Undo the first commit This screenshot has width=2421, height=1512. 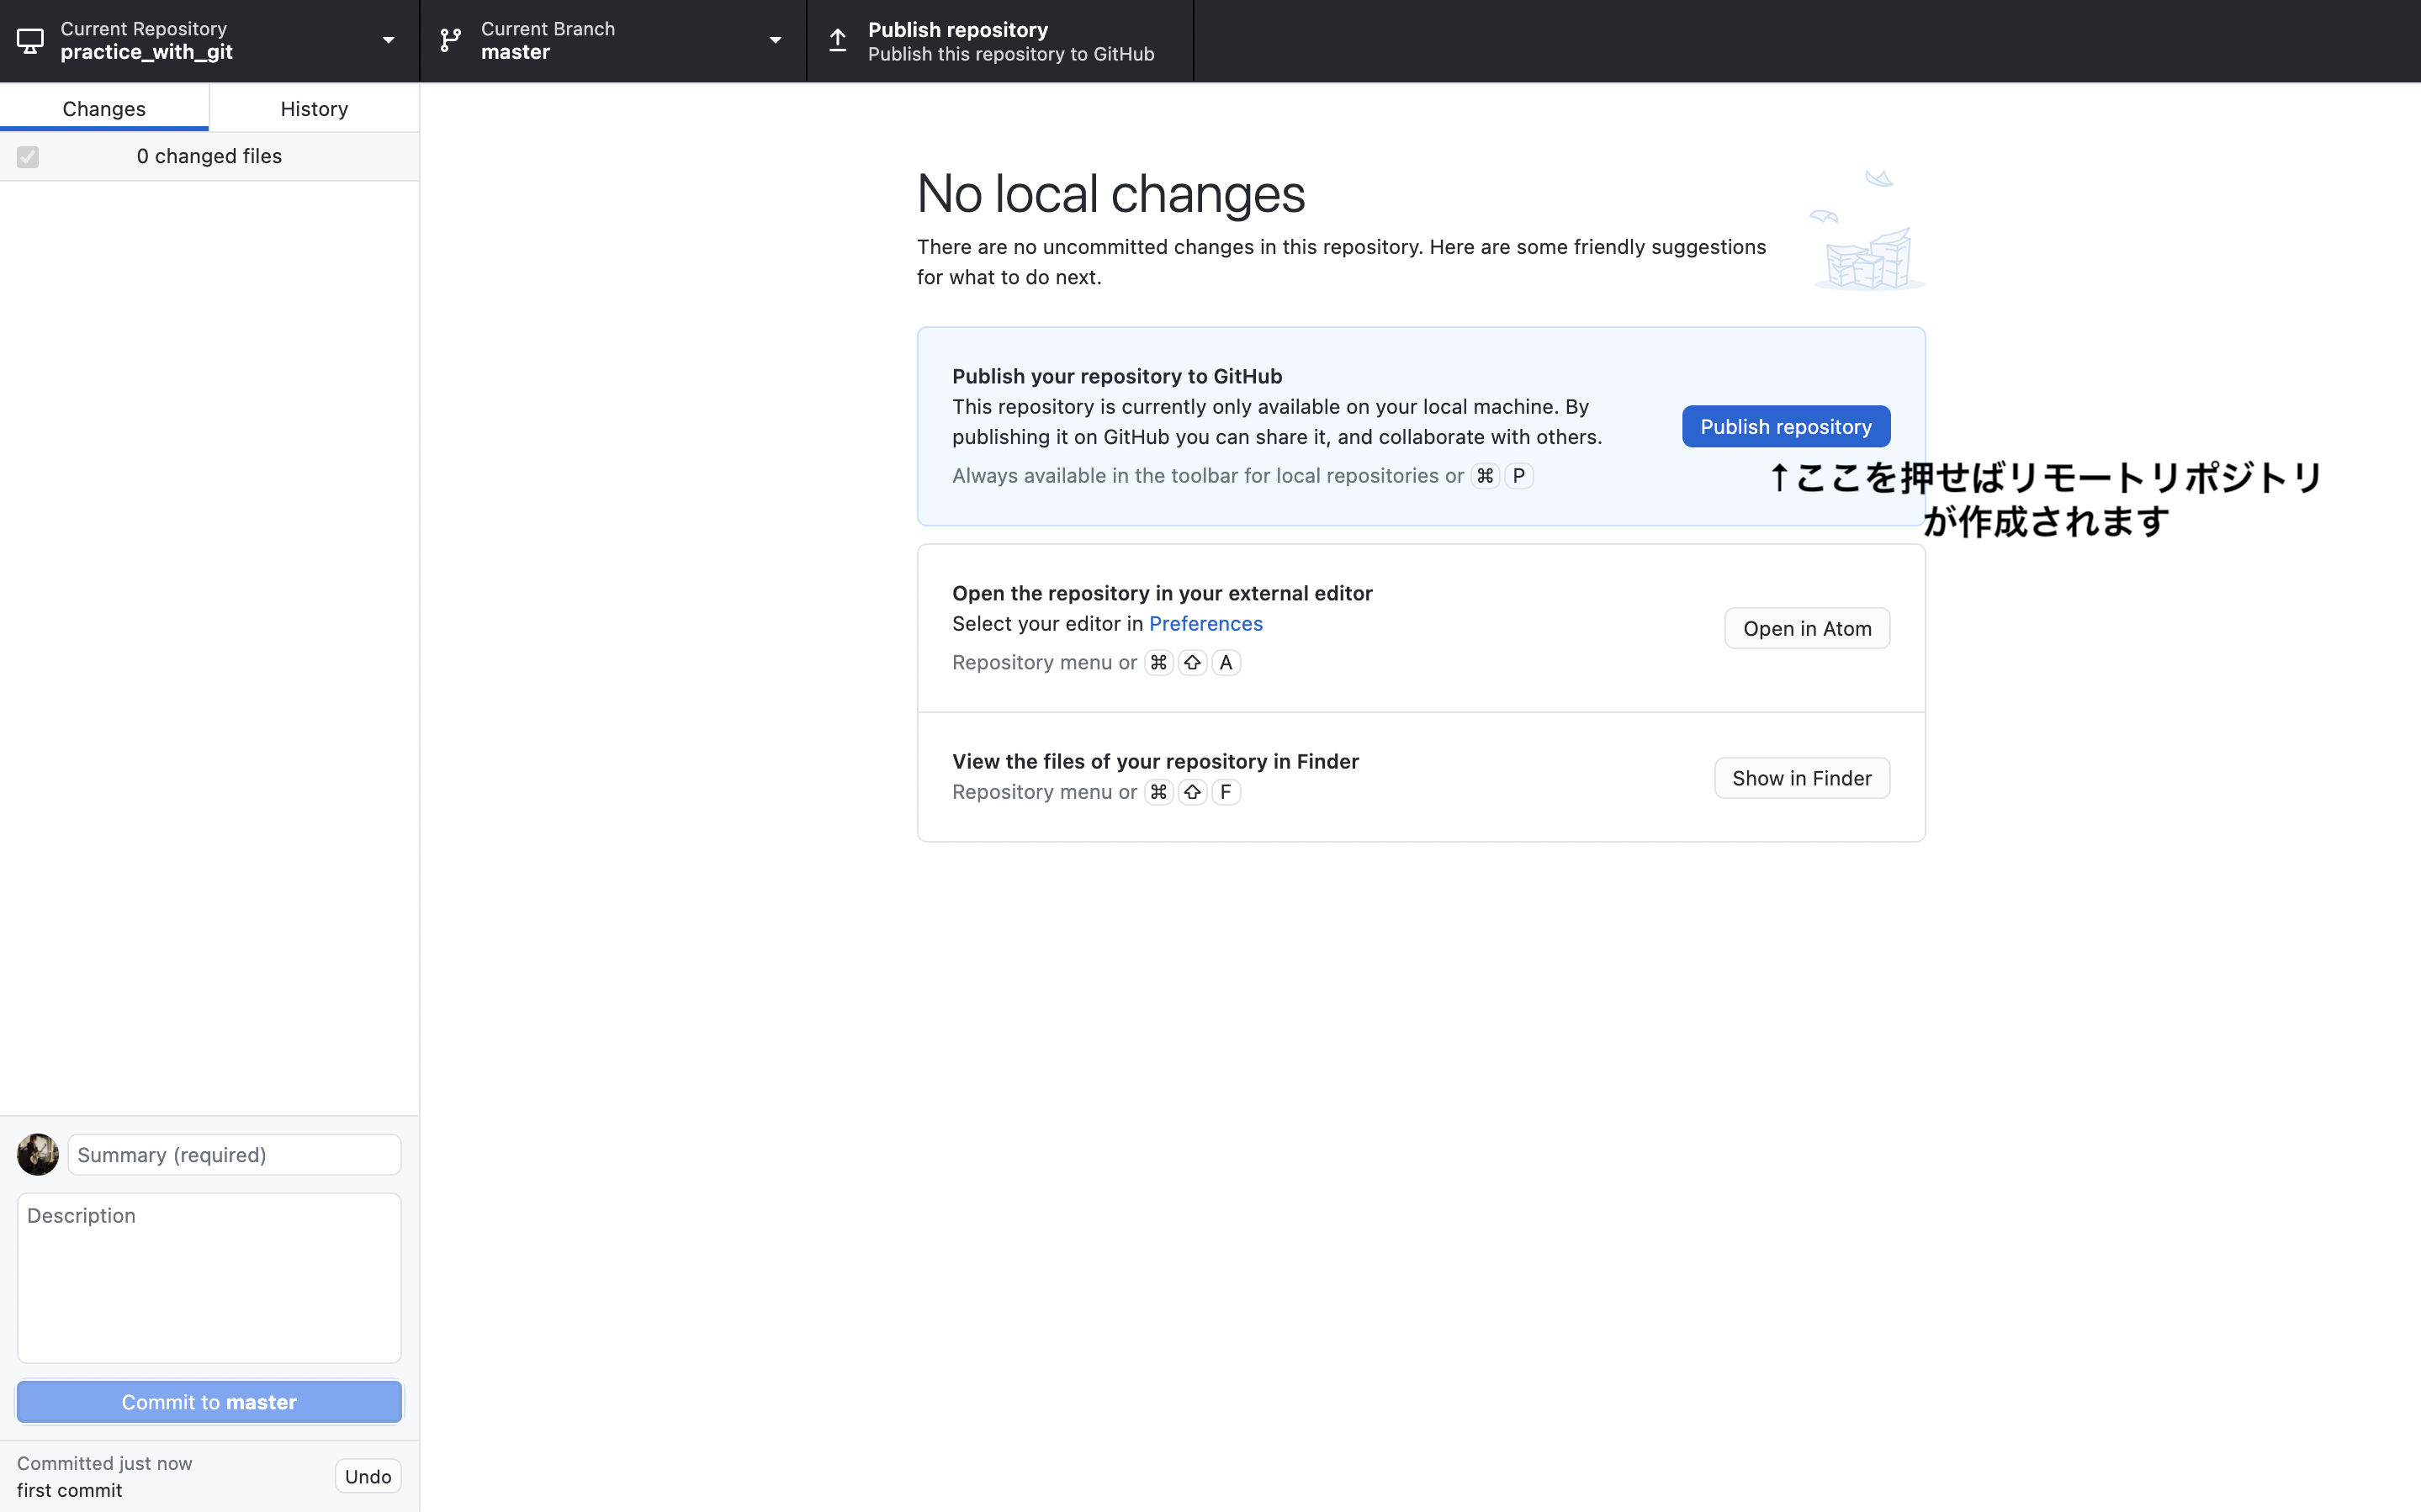[368, 1476]
